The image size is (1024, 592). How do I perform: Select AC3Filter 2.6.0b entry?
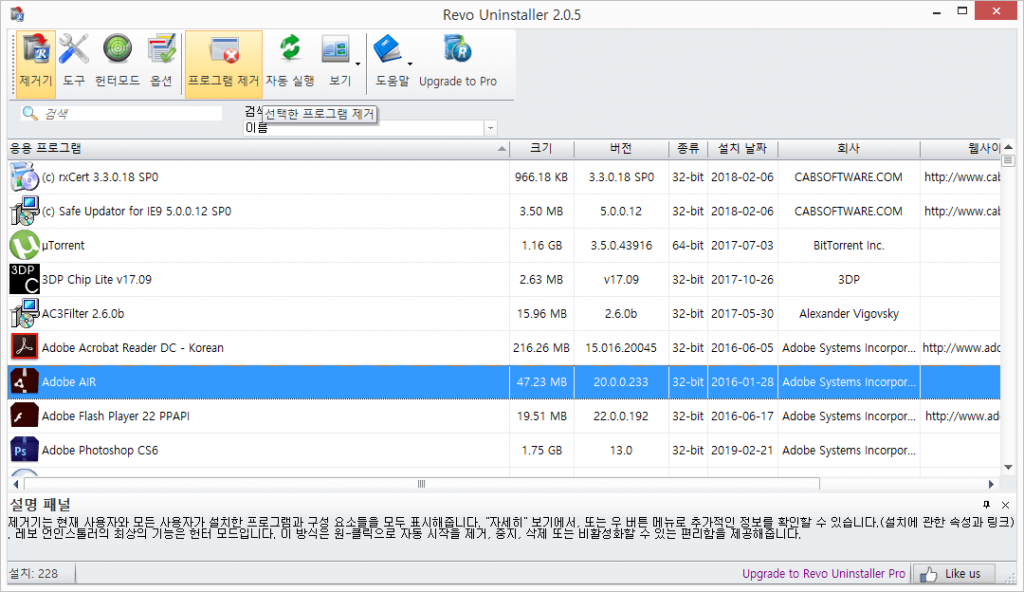pos(83,314)
